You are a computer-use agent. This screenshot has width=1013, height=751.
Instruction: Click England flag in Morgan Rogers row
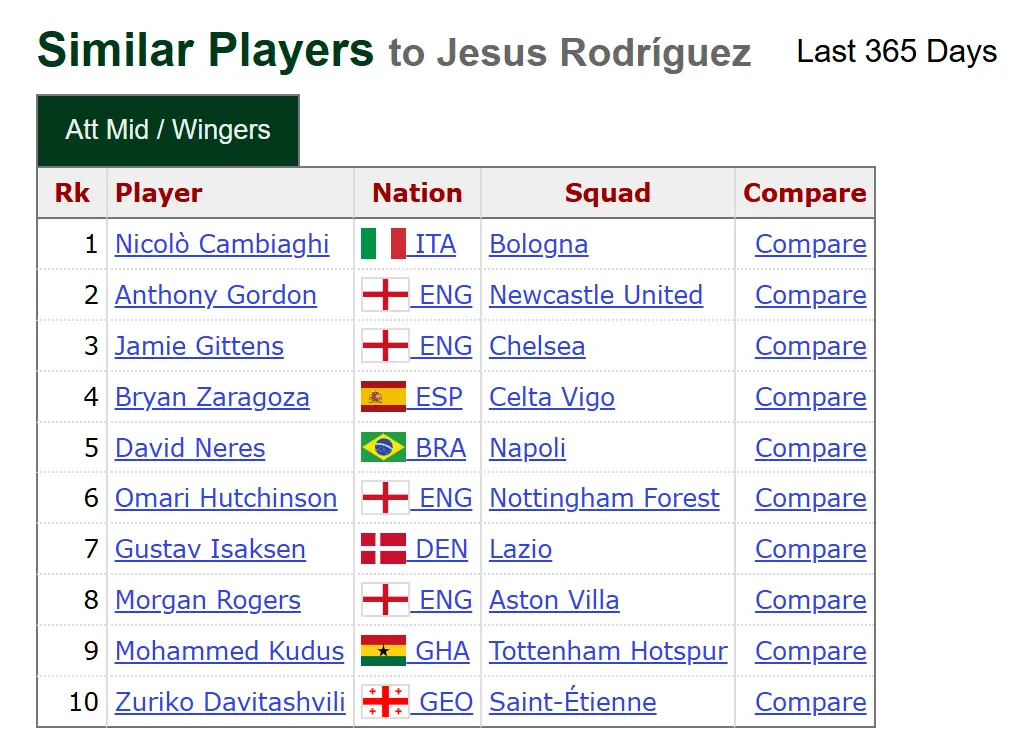tap(385, 600)
